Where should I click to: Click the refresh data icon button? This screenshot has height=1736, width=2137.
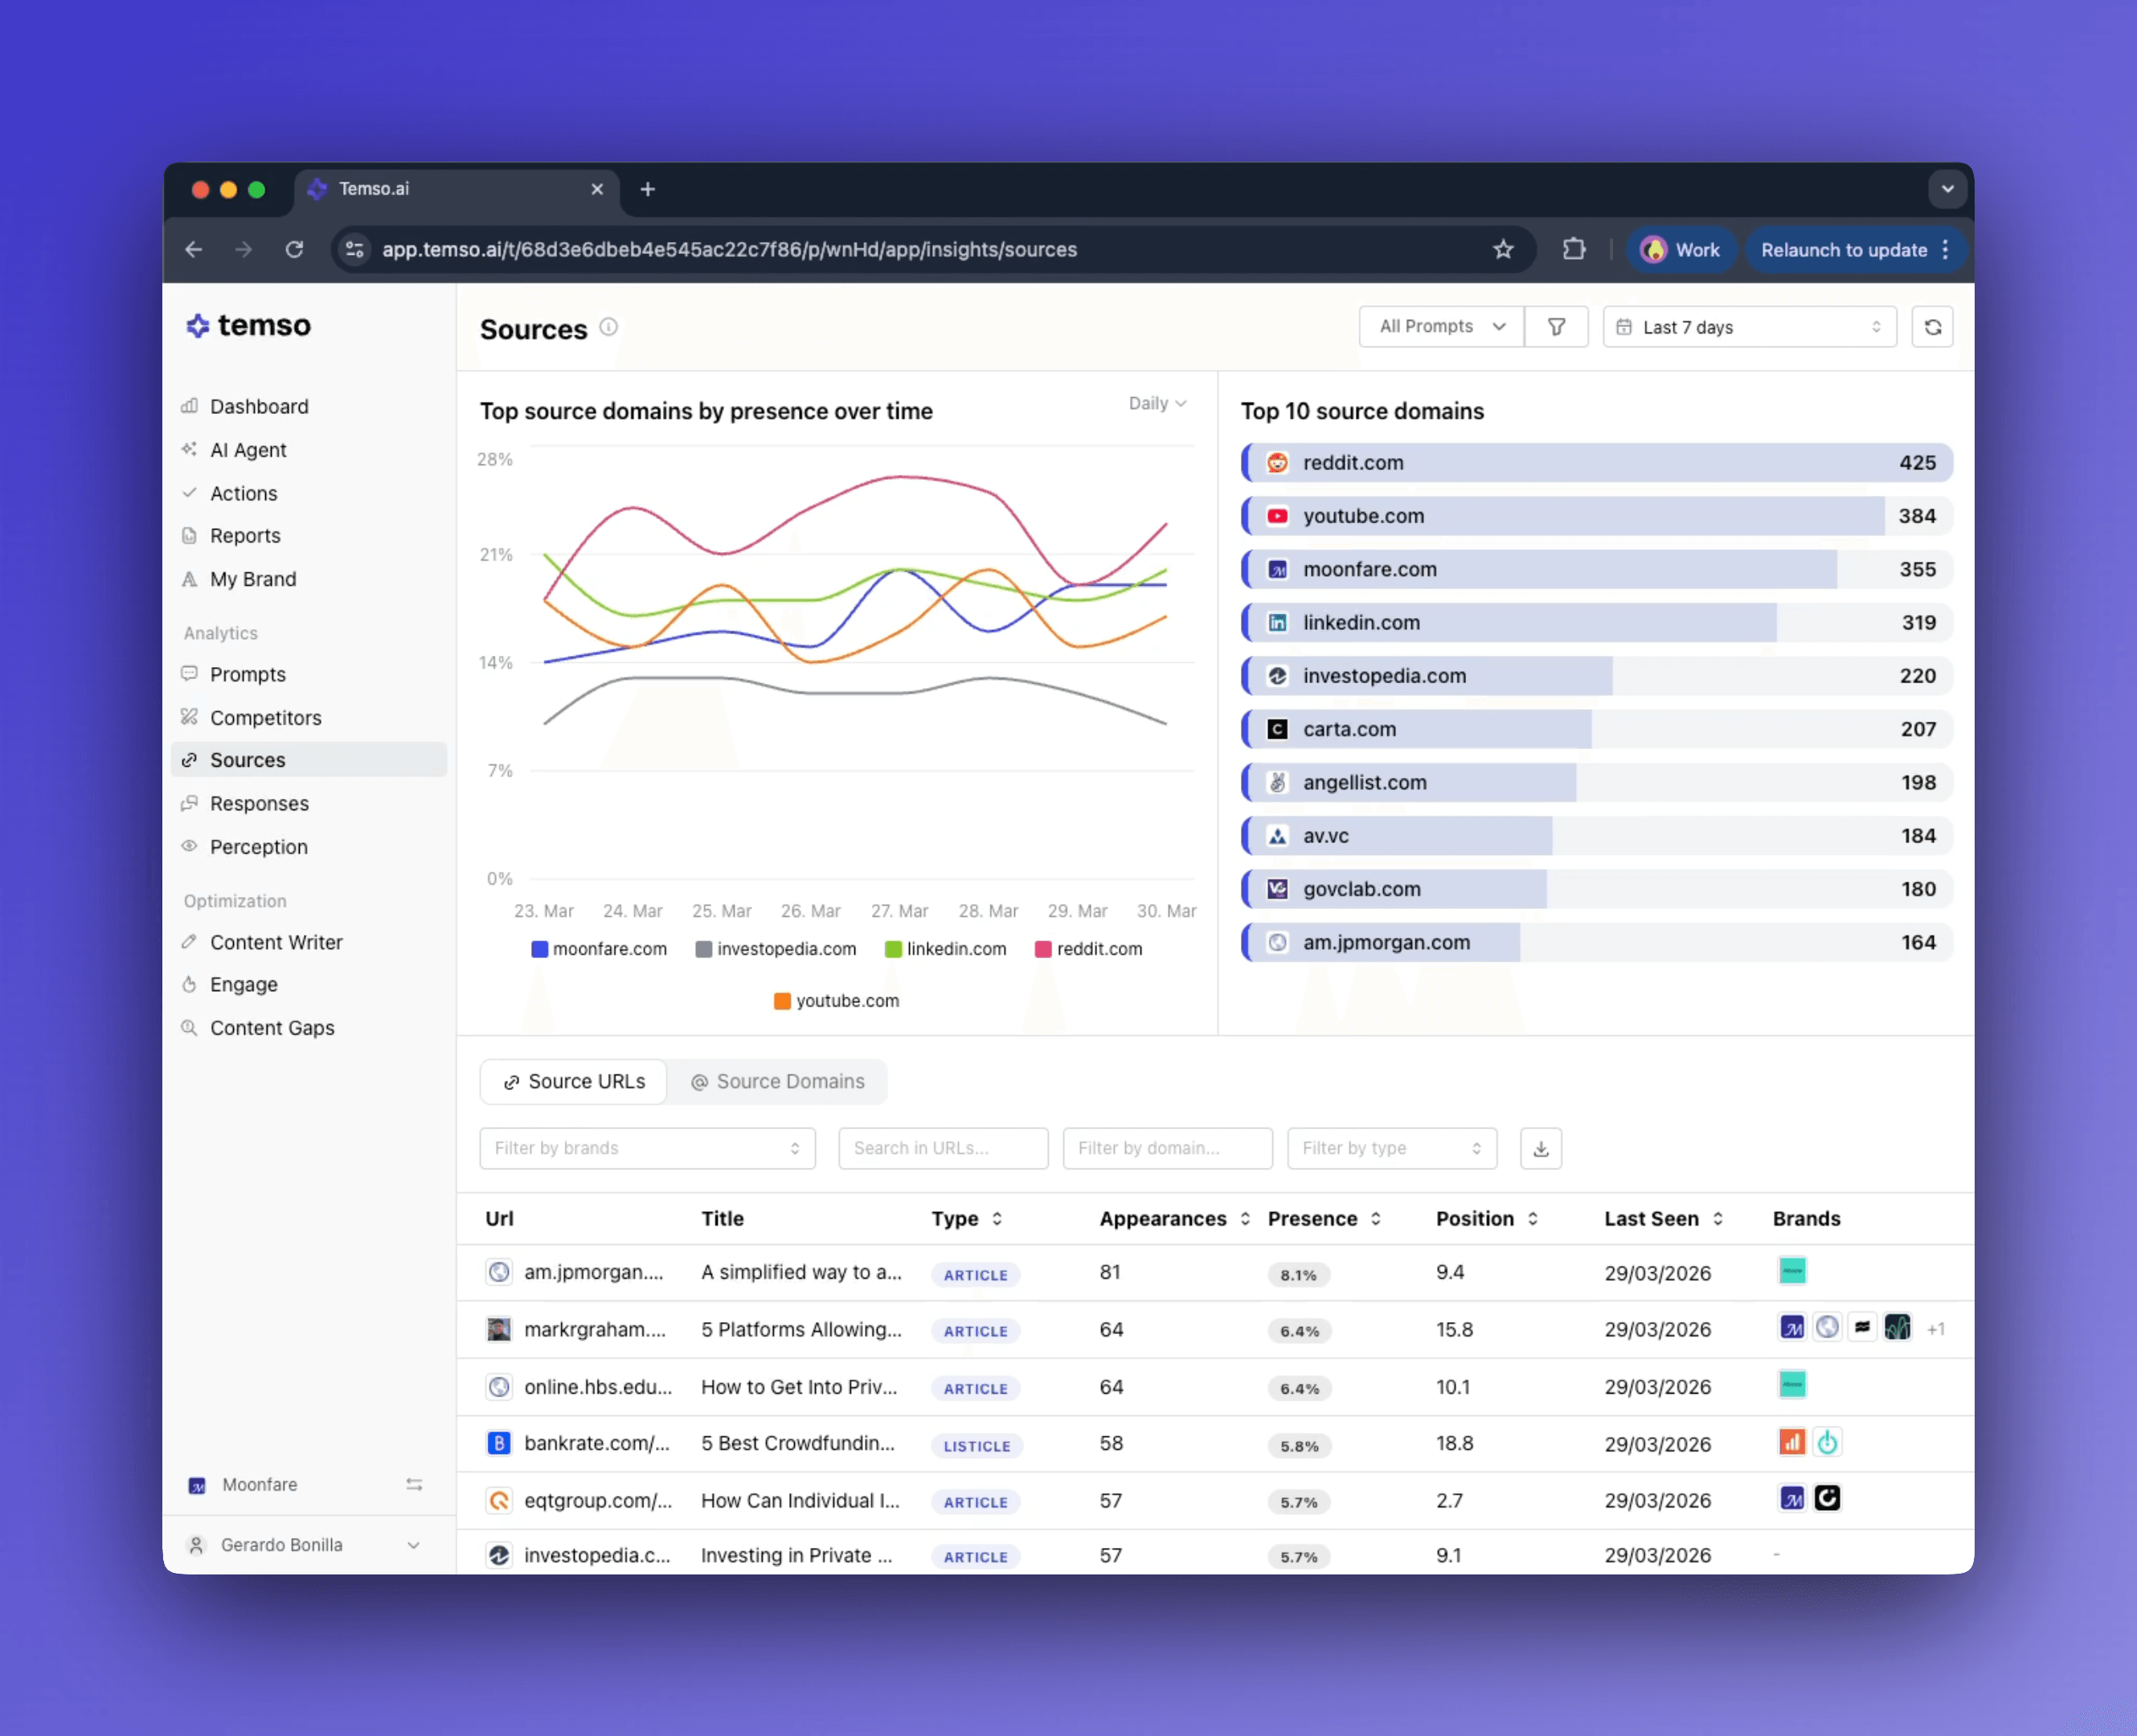(x=1932, y=327)
